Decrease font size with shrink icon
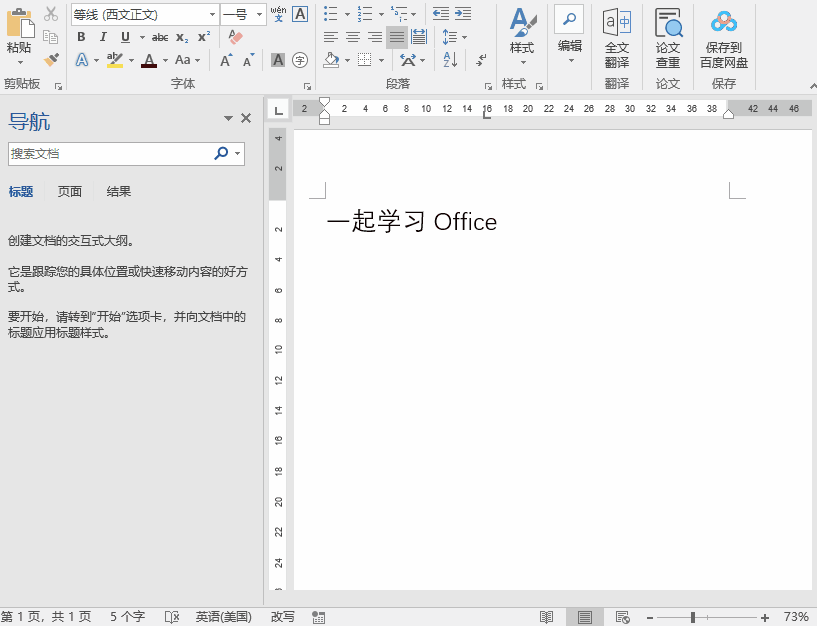Image resolution: width=817 pixels, height=626 pixels. 249,60
